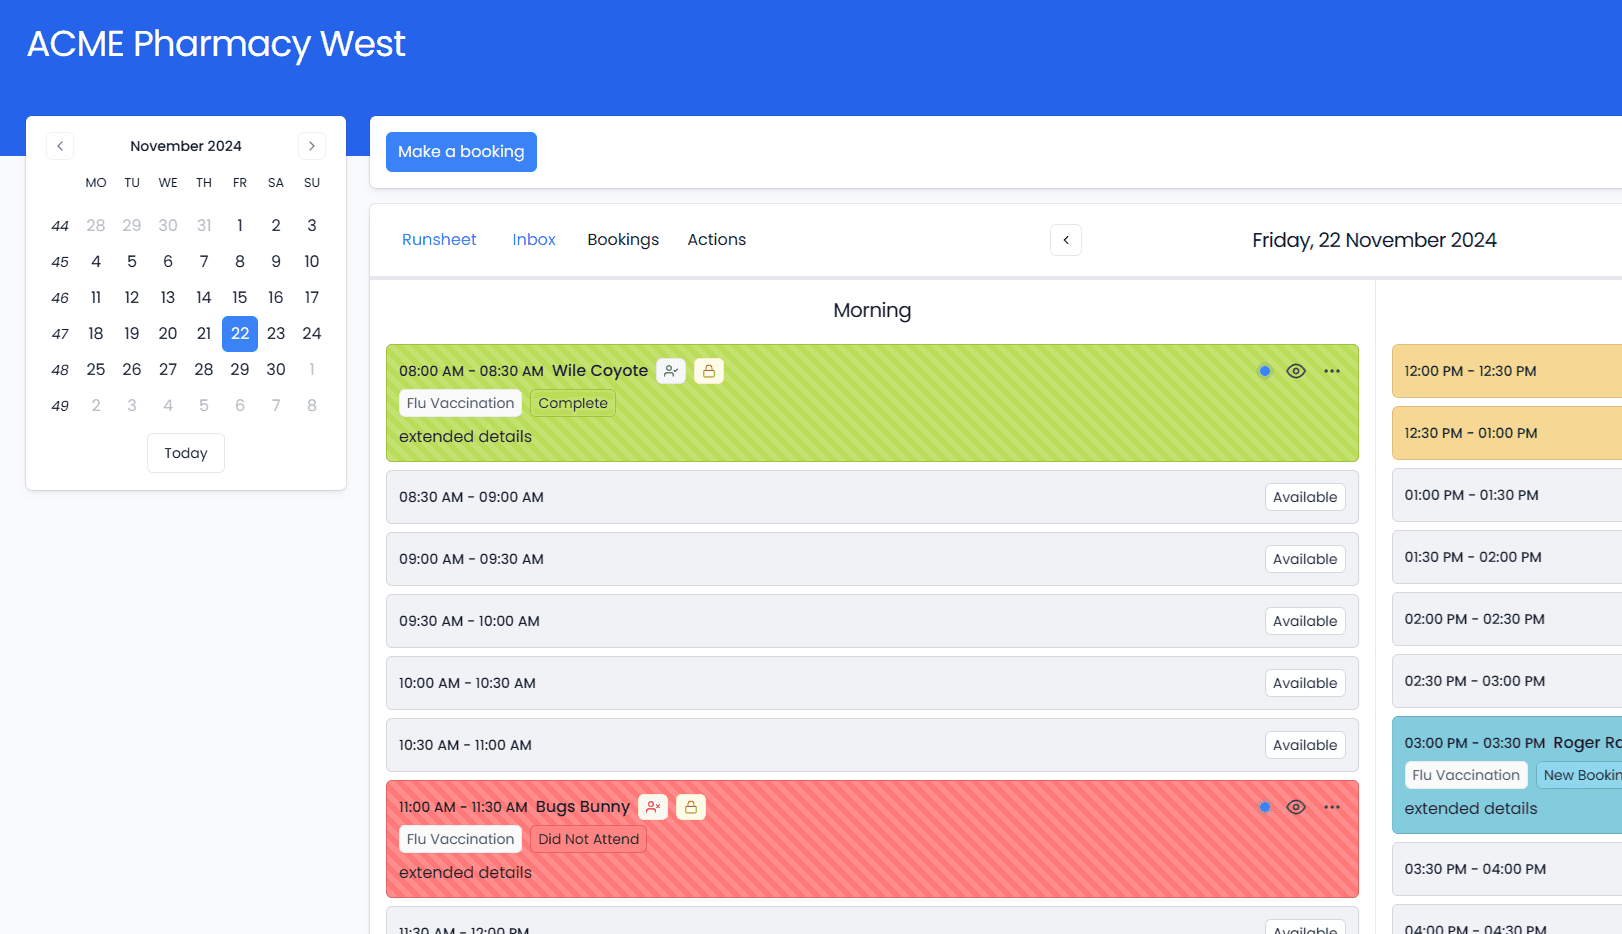The width and height of the screenshot is (1622, 934).
Task: Go to the previous month in the calendar
Action: point(59,145)
